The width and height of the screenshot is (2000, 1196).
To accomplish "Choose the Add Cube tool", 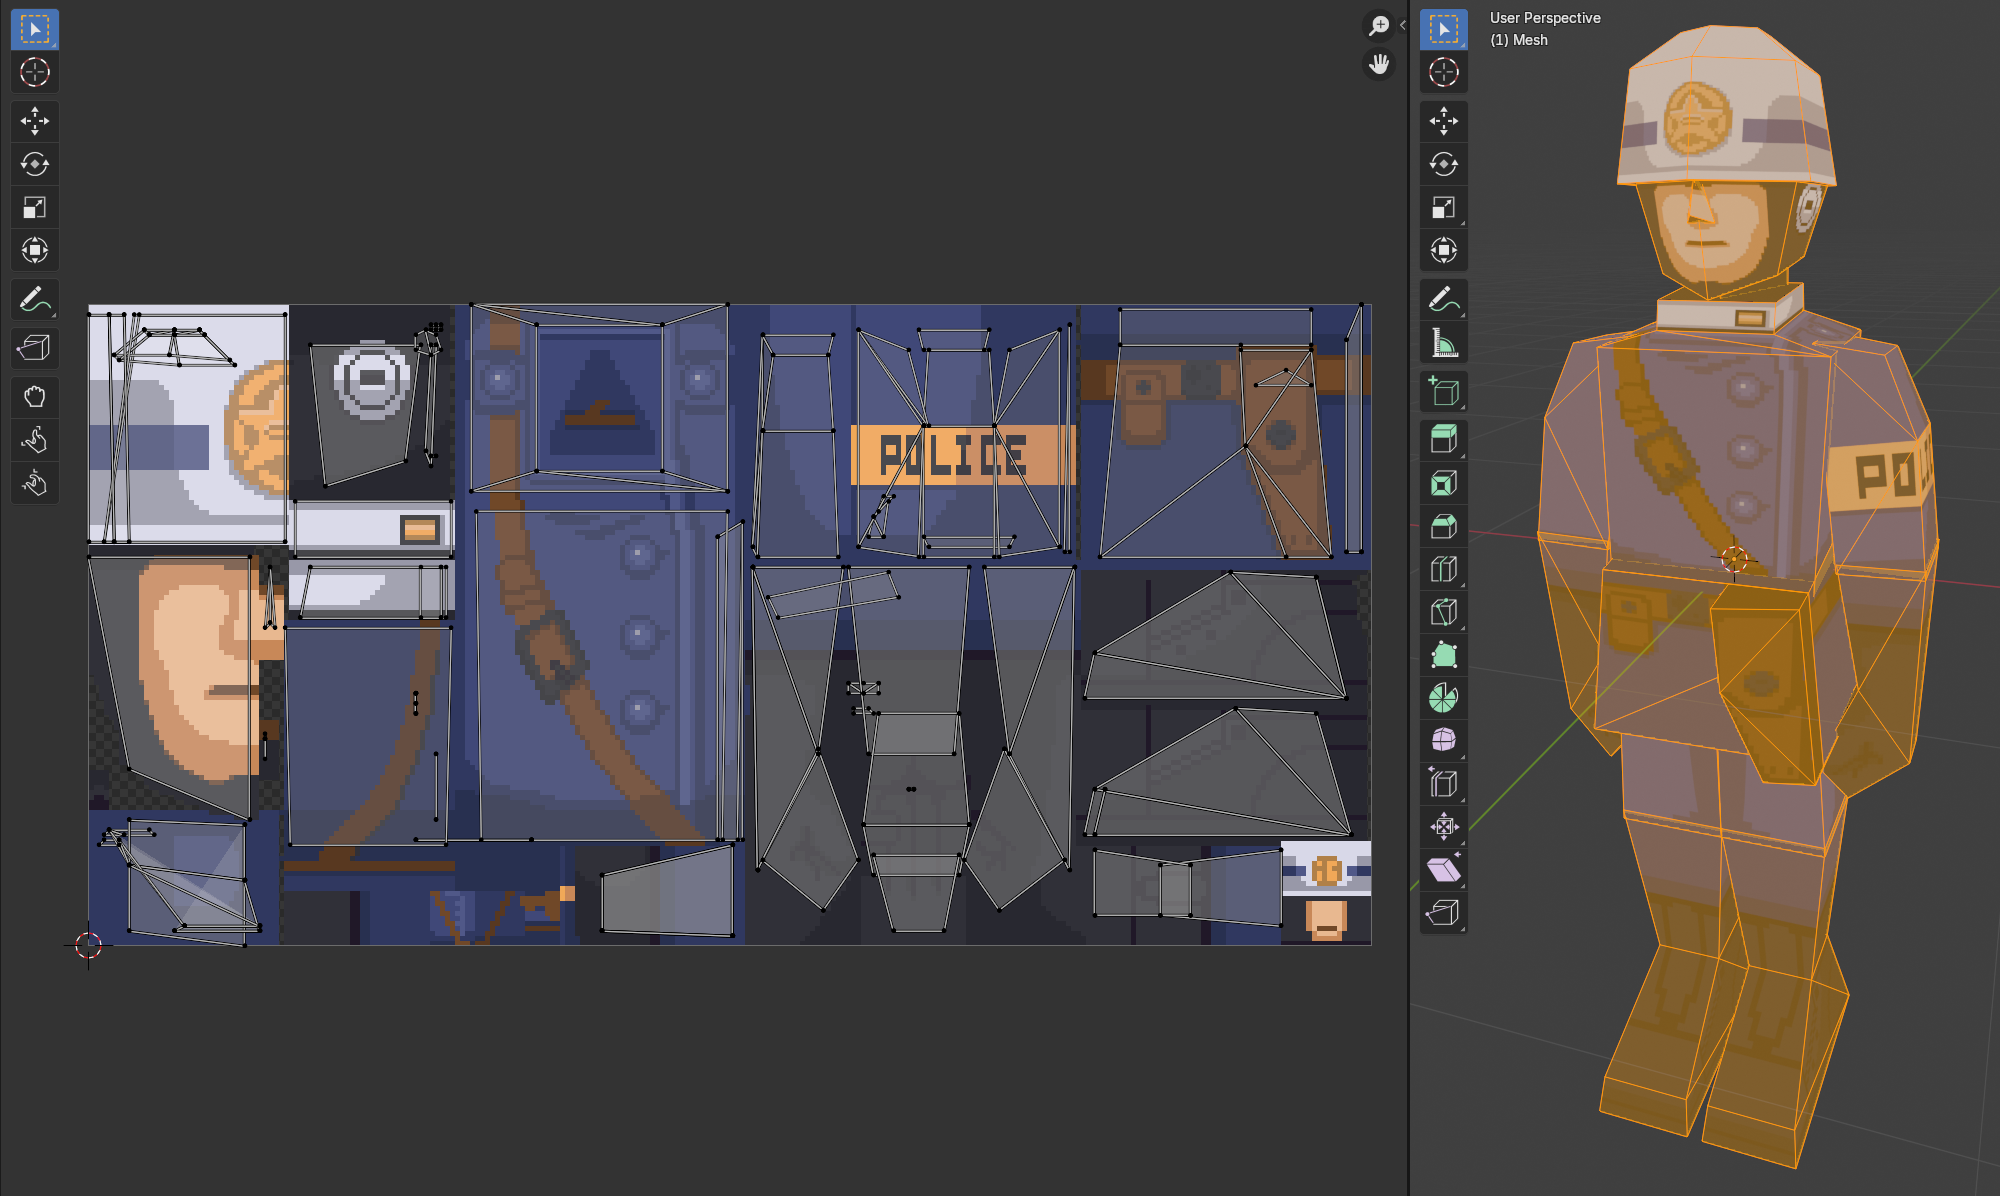I will tap(1444, 391).
